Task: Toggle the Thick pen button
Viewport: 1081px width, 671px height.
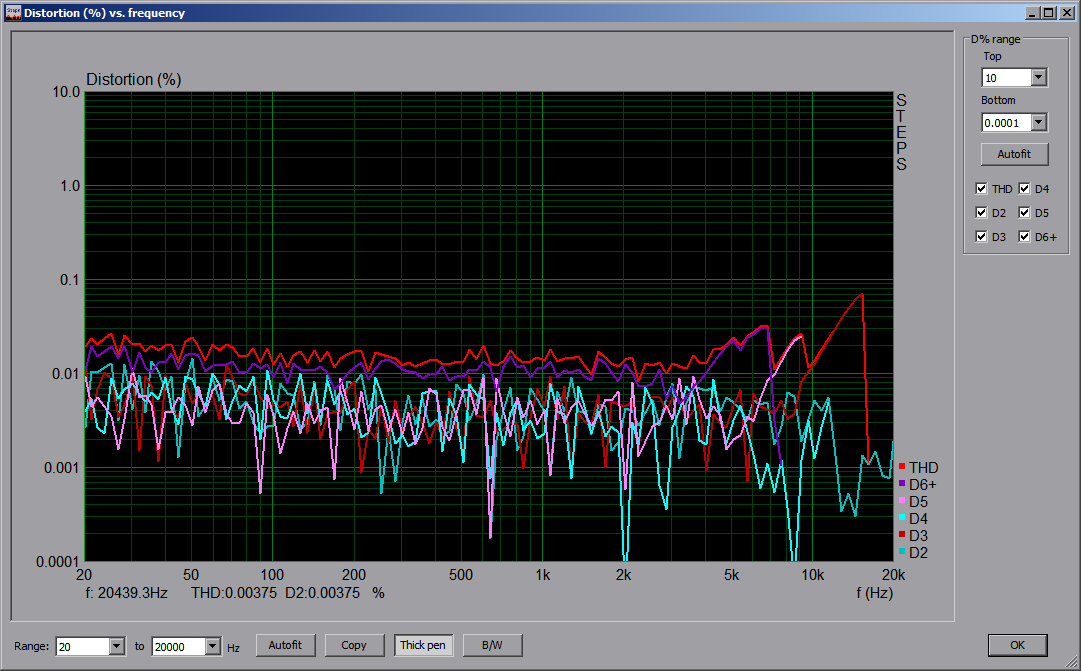Action: 423,645
